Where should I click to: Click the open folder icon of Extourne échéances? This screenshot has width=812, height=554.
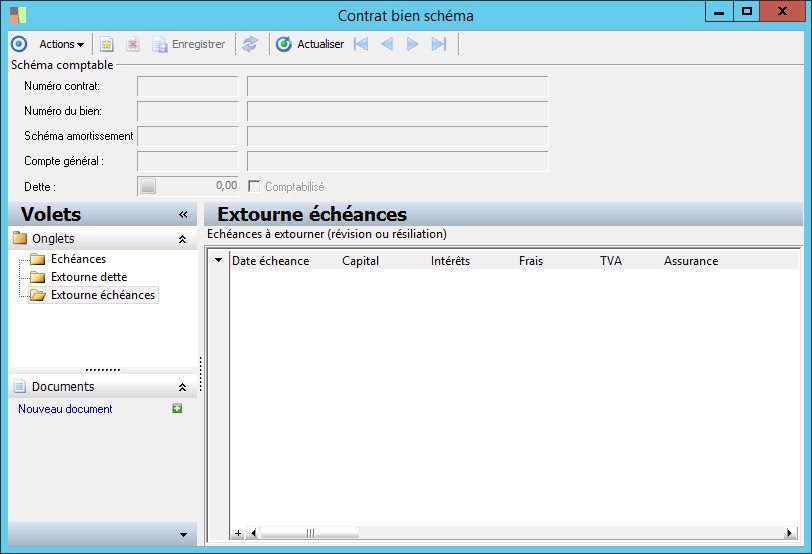(37, 295)
